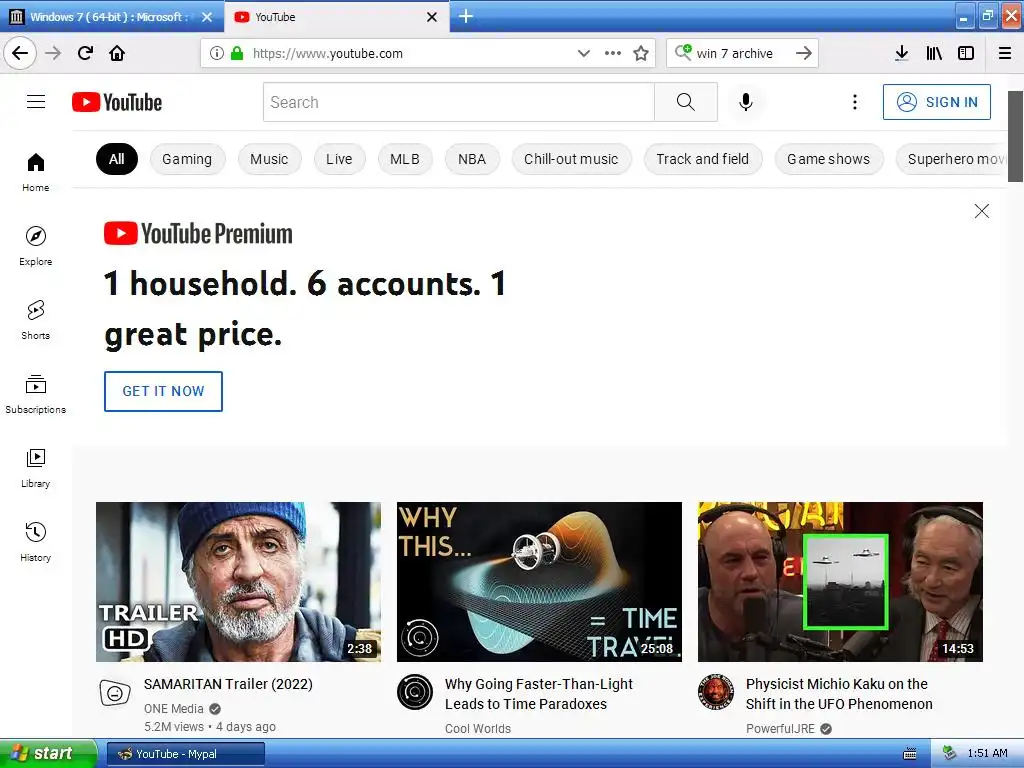Screen dimensions: 1024x768
Task: Select the Track and field chip
Action: 703,159
